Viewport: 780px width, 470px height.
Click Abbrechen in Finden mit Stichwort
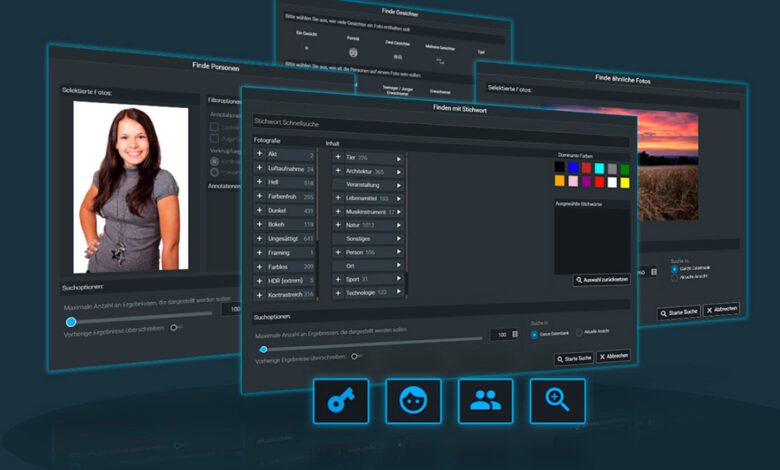click(613, 356)
